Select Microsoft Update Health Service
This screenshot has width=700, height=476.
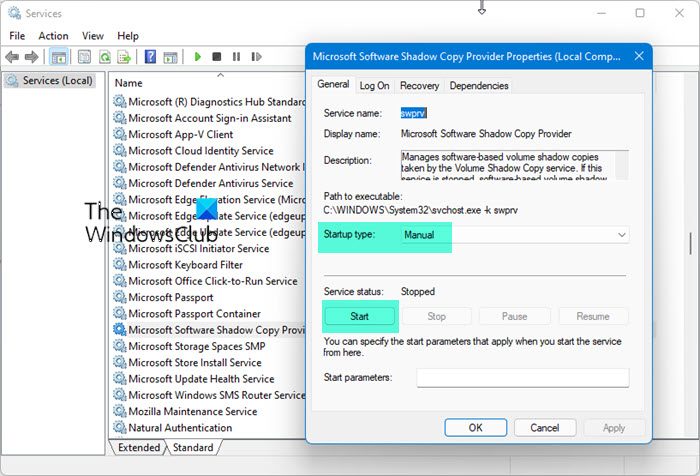click(x=208, y=379)
